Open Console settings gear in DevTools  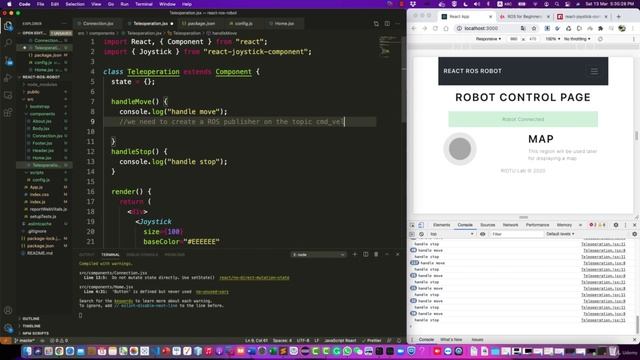[x=634, y=234]
